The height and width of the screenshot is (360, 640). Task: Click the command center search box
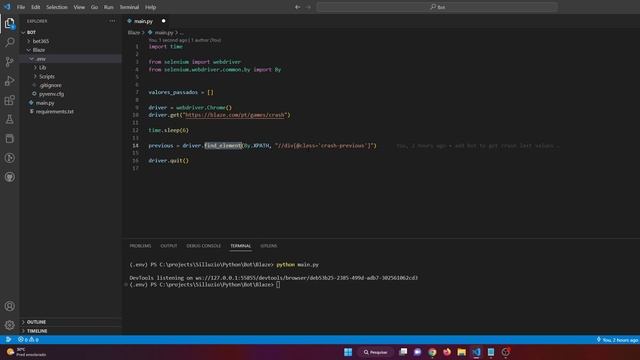[x=437, y=7]
